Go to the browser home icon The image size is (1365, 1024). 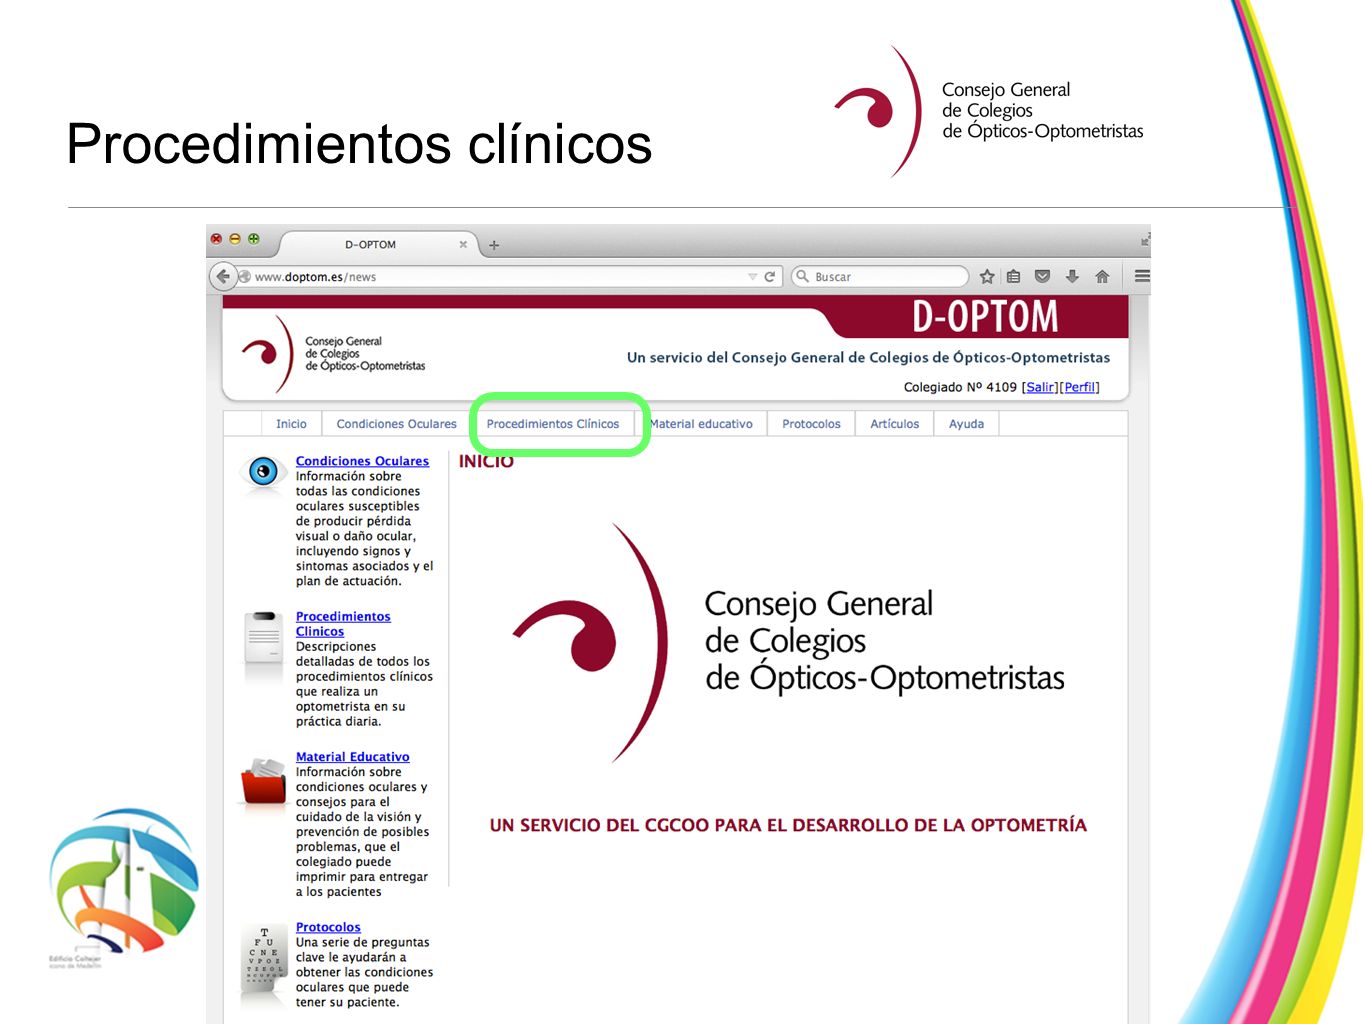click(x=1102, y=277)
